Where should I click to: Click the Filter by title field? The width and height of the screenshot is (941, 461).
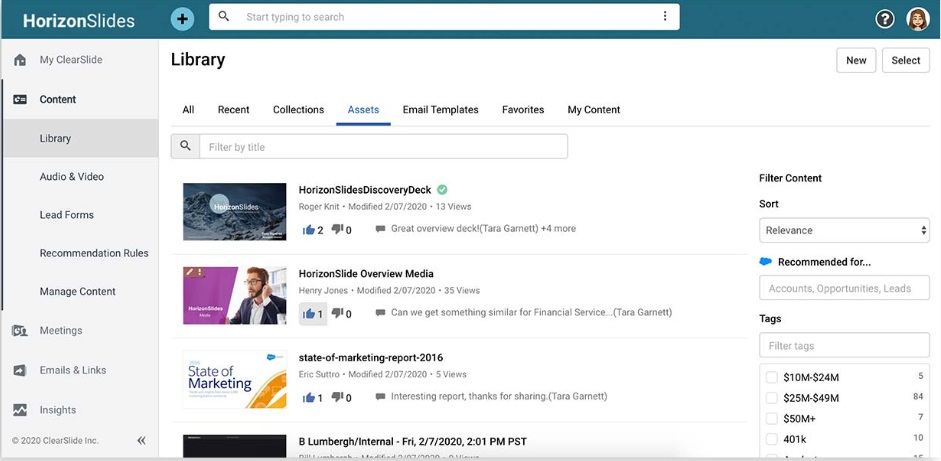point(383,146)
